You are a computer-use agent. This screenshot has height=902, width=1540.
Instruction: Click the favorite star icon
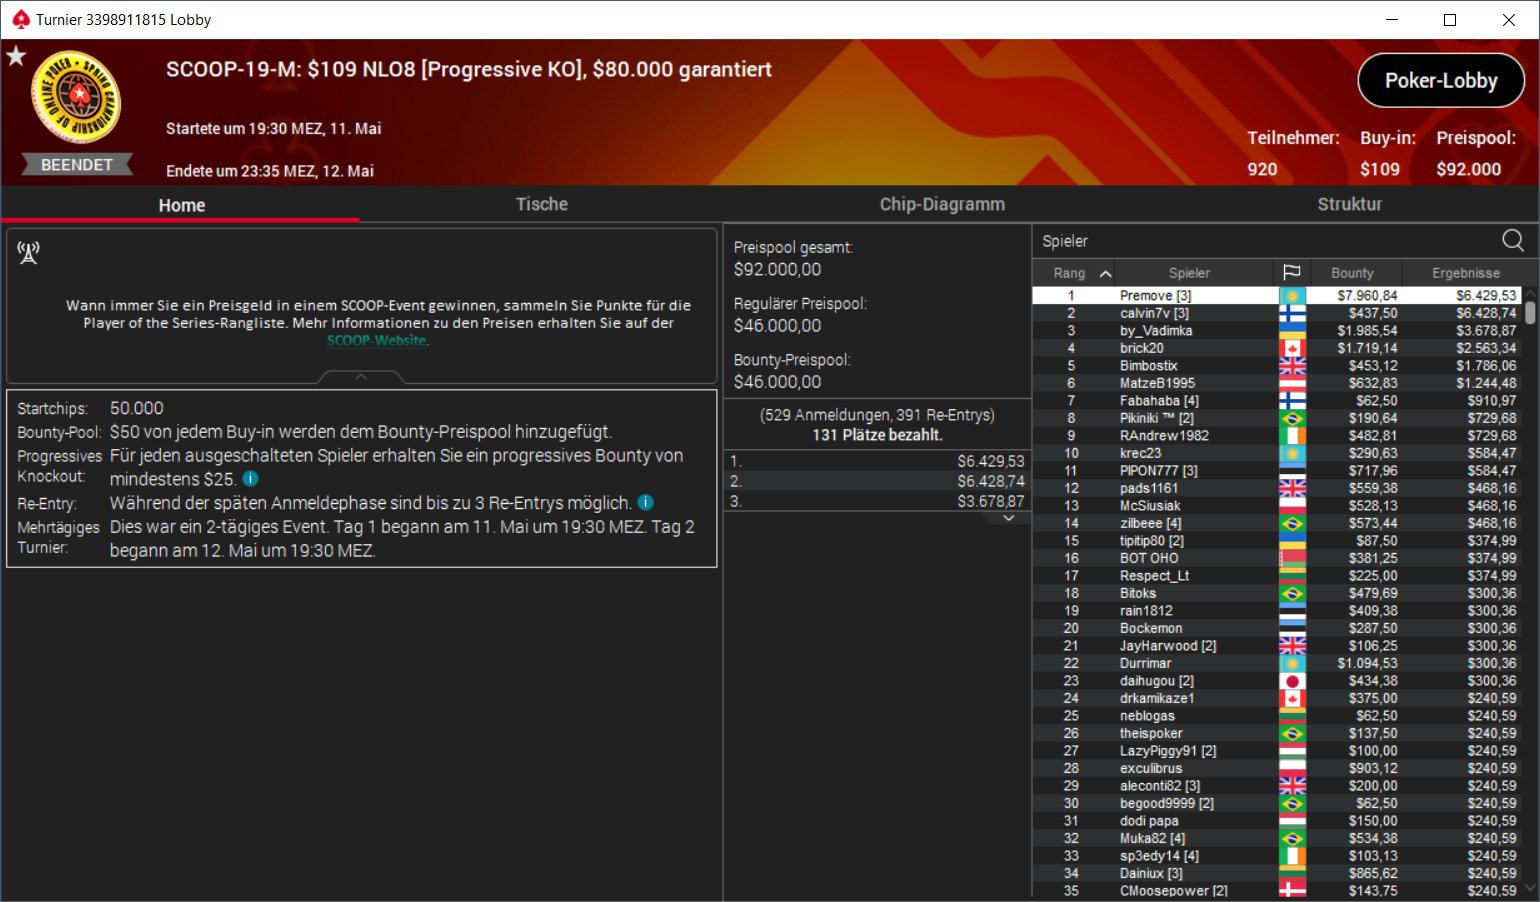pos(16,56)
